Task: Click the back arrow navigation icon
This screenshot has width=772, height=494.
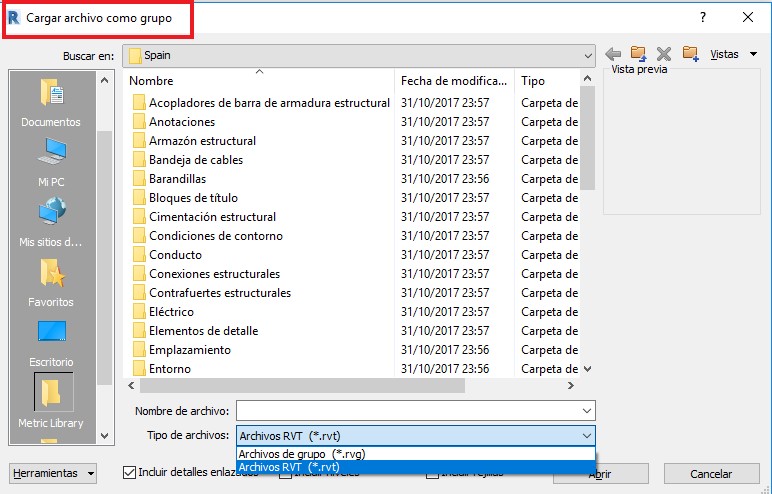Action: (613, 54)
